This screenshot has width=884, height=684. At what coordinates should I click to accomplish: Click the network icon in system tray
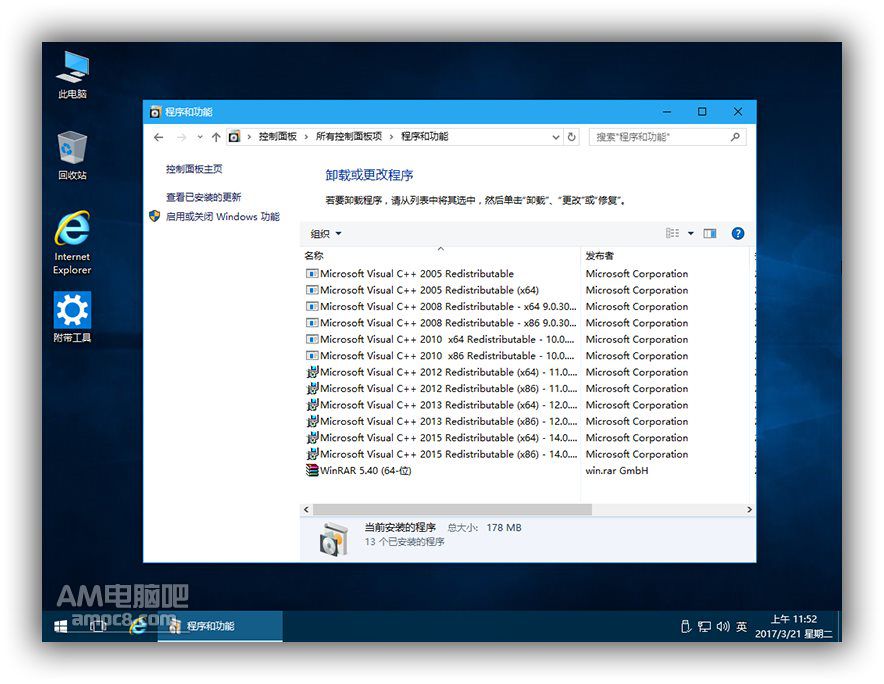tap(704, 626)
